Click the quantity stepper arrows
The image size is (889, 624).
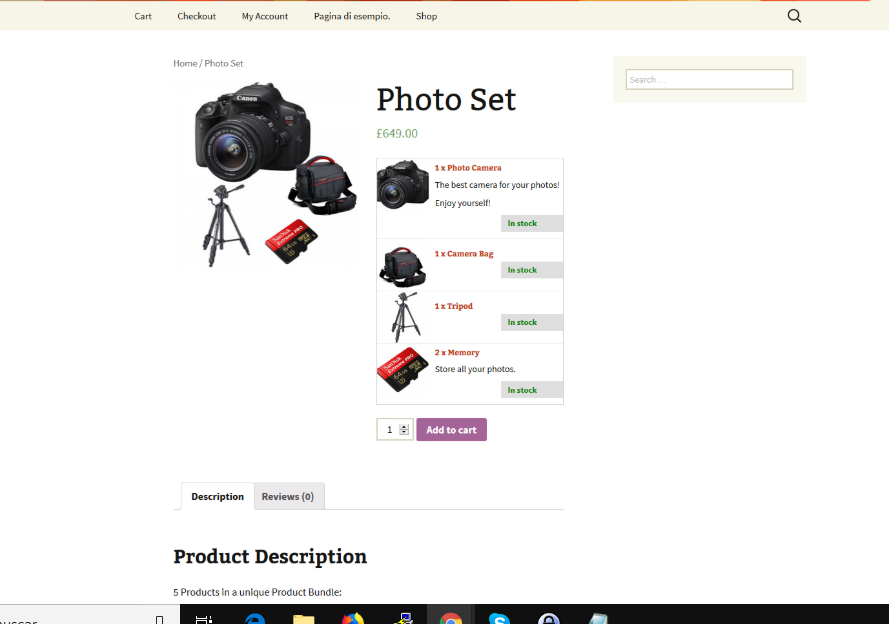click(x=404, y=430)
